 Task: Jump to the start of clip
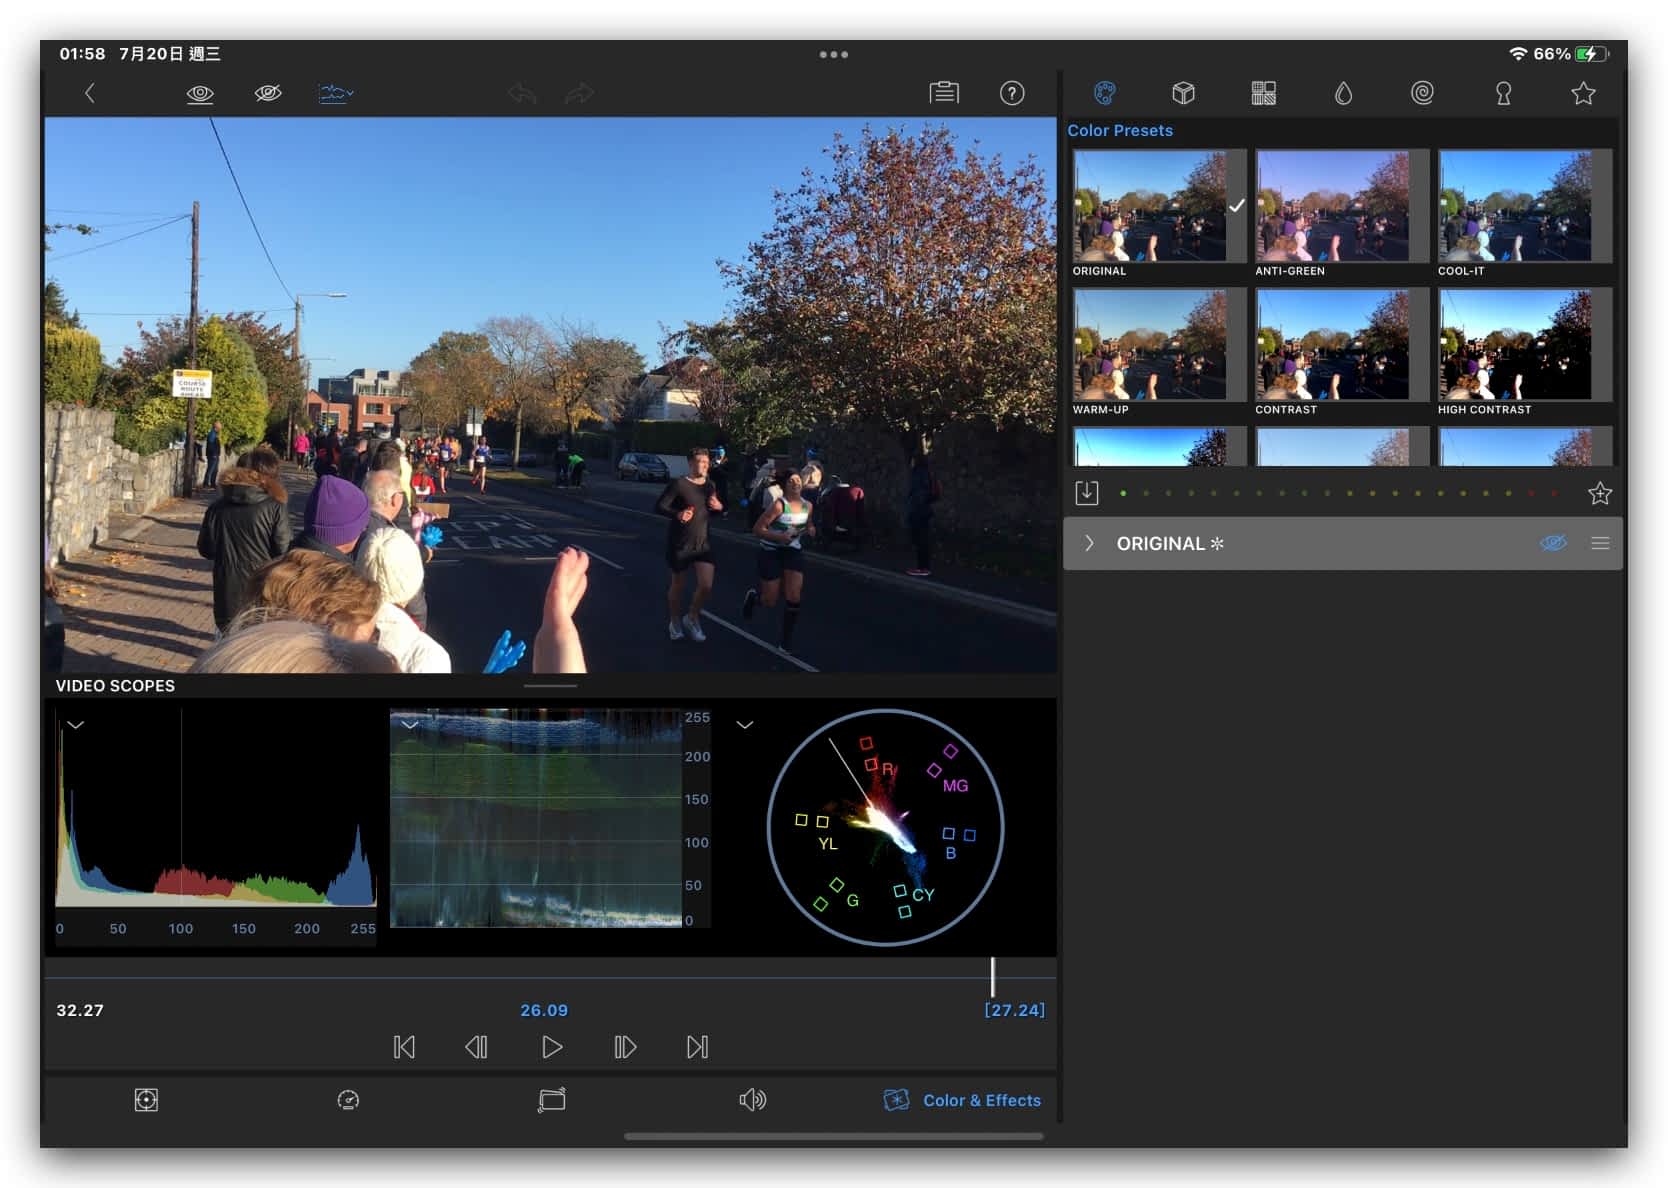[x=404, y=1047]
